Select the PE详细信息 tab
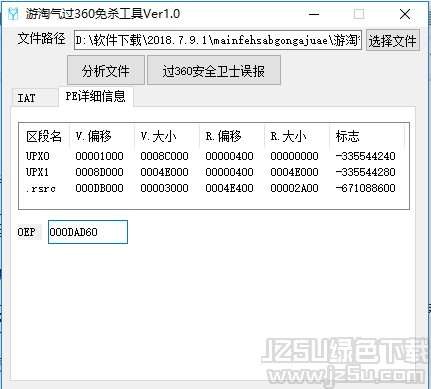Image resolution: width=431 pixels, height=389 pixels. pos(96,96)
